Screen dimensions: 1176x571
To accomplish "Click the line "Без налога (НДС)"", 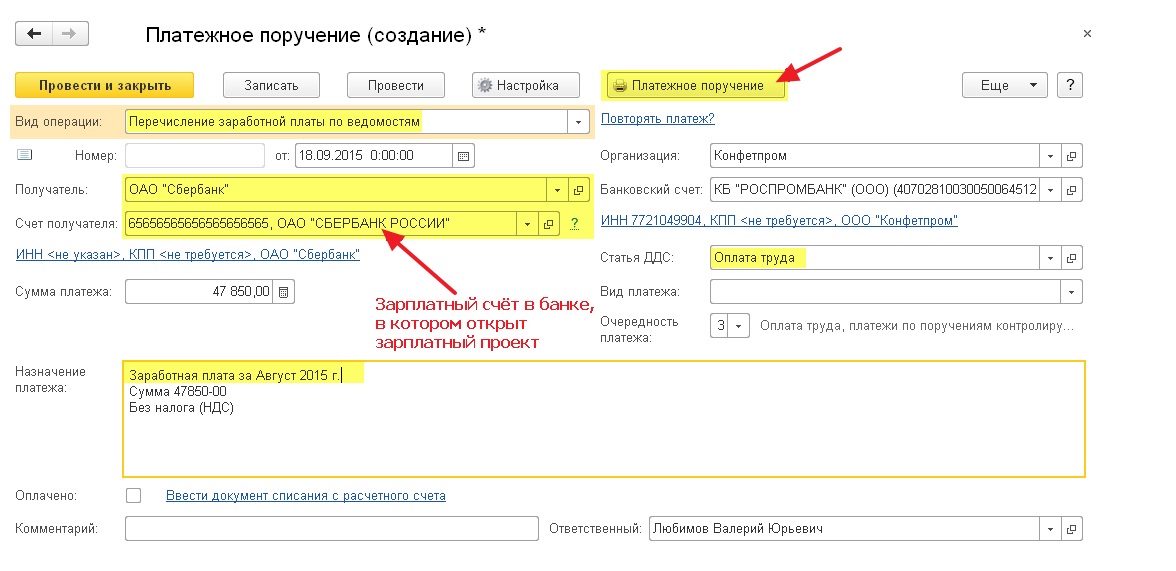I will 182,408.
